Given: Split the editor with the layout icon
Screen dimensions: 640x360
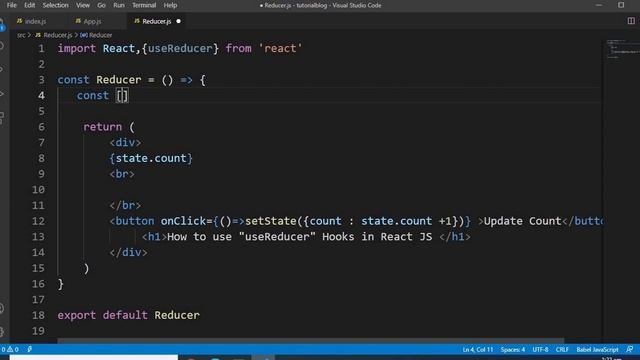Looking at the screenshot, I should [631, 21].
